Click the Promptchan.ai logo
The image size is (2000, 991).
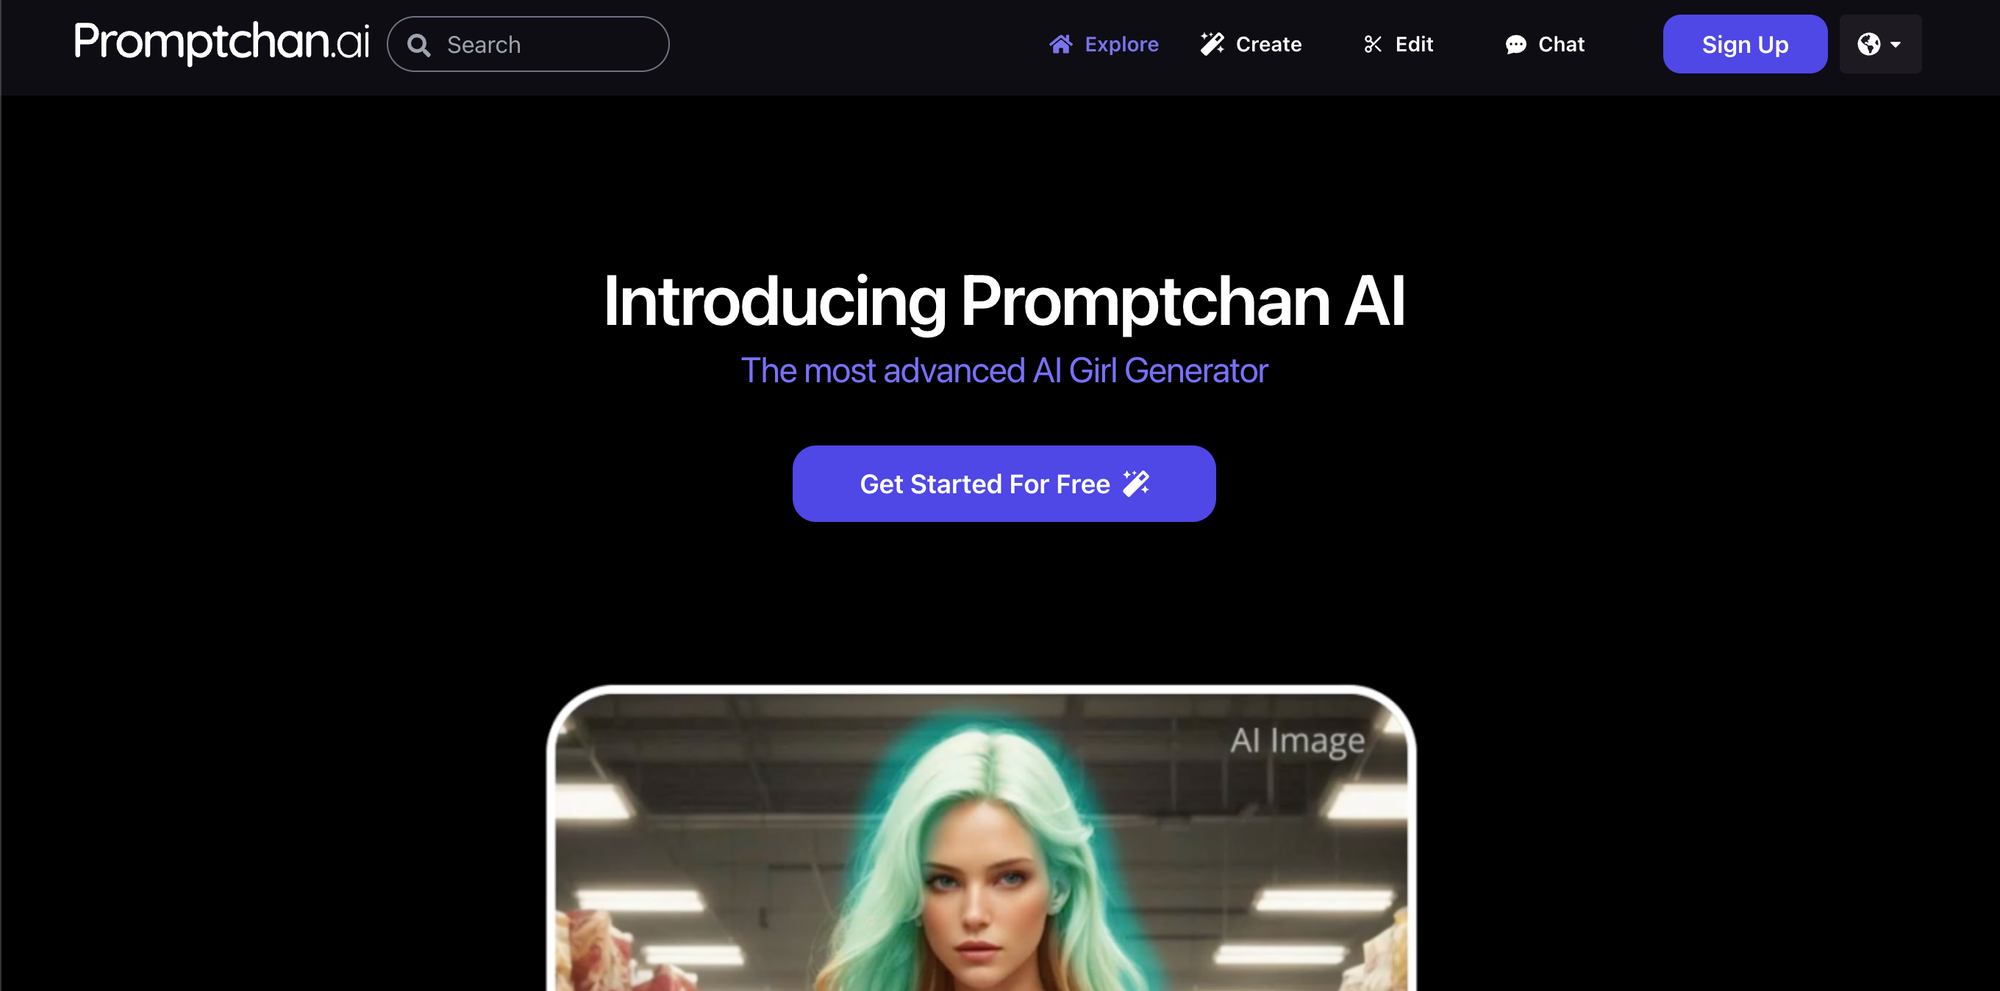(221, 43)
